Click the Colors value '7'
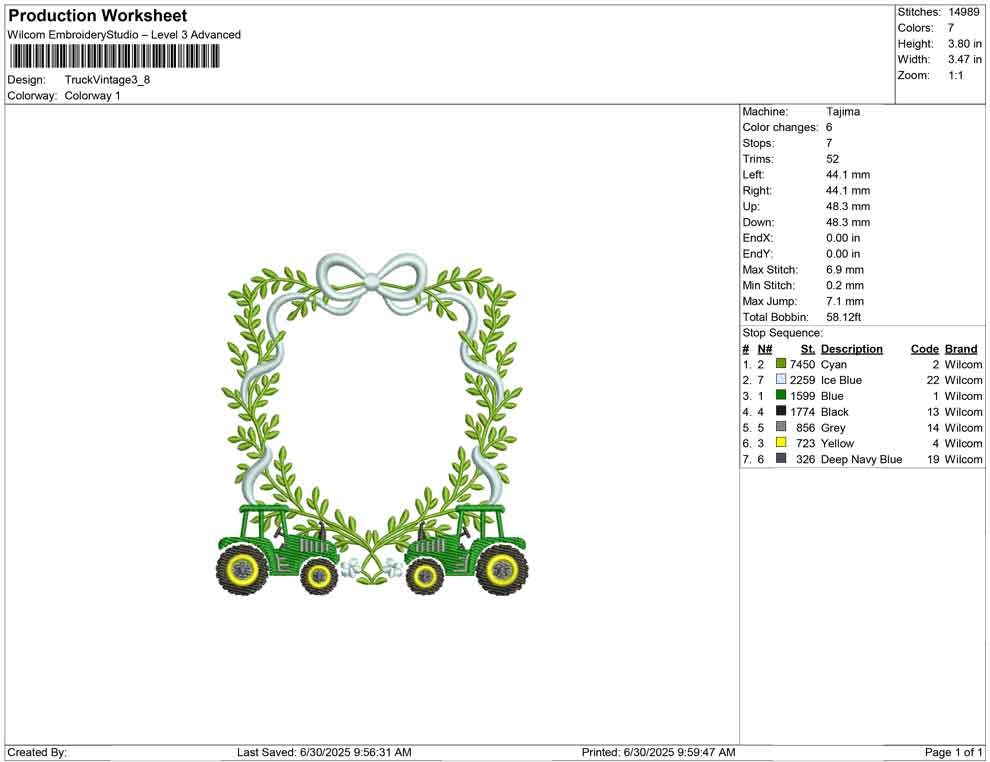Viewport: 990px width, 762px height. click(951, 28)
